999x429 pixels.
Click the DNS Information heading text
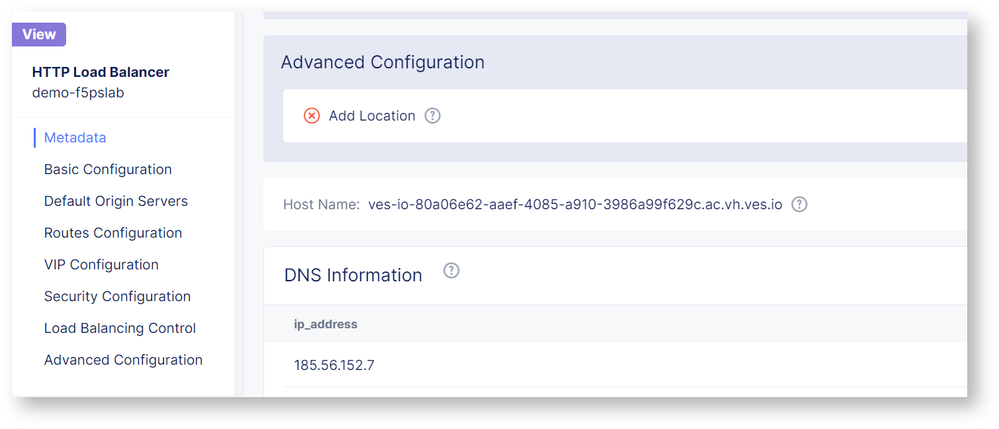coord(353,275)
